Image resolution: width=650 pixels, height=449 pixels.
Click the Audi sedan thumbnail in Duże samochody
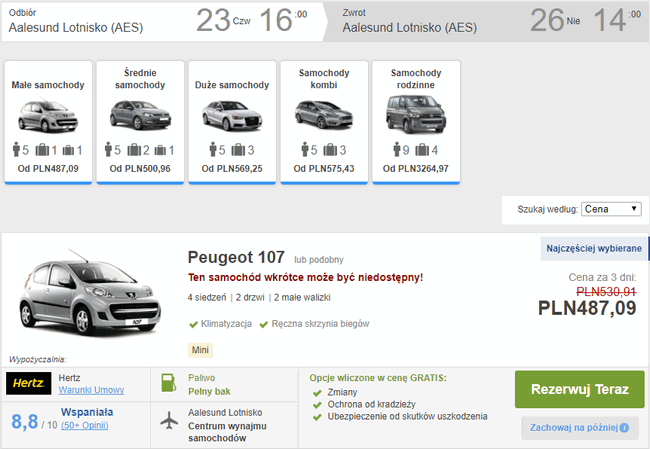pos(232,115)
